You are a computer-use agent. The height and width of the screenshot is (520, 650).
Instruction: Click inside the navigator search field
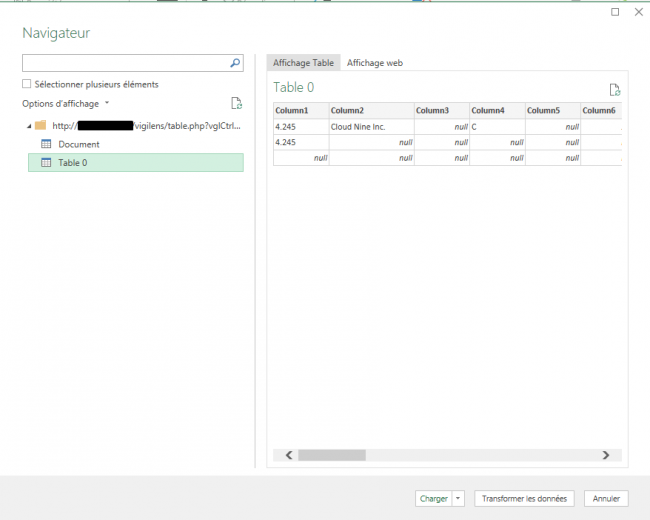coord(125,63)
